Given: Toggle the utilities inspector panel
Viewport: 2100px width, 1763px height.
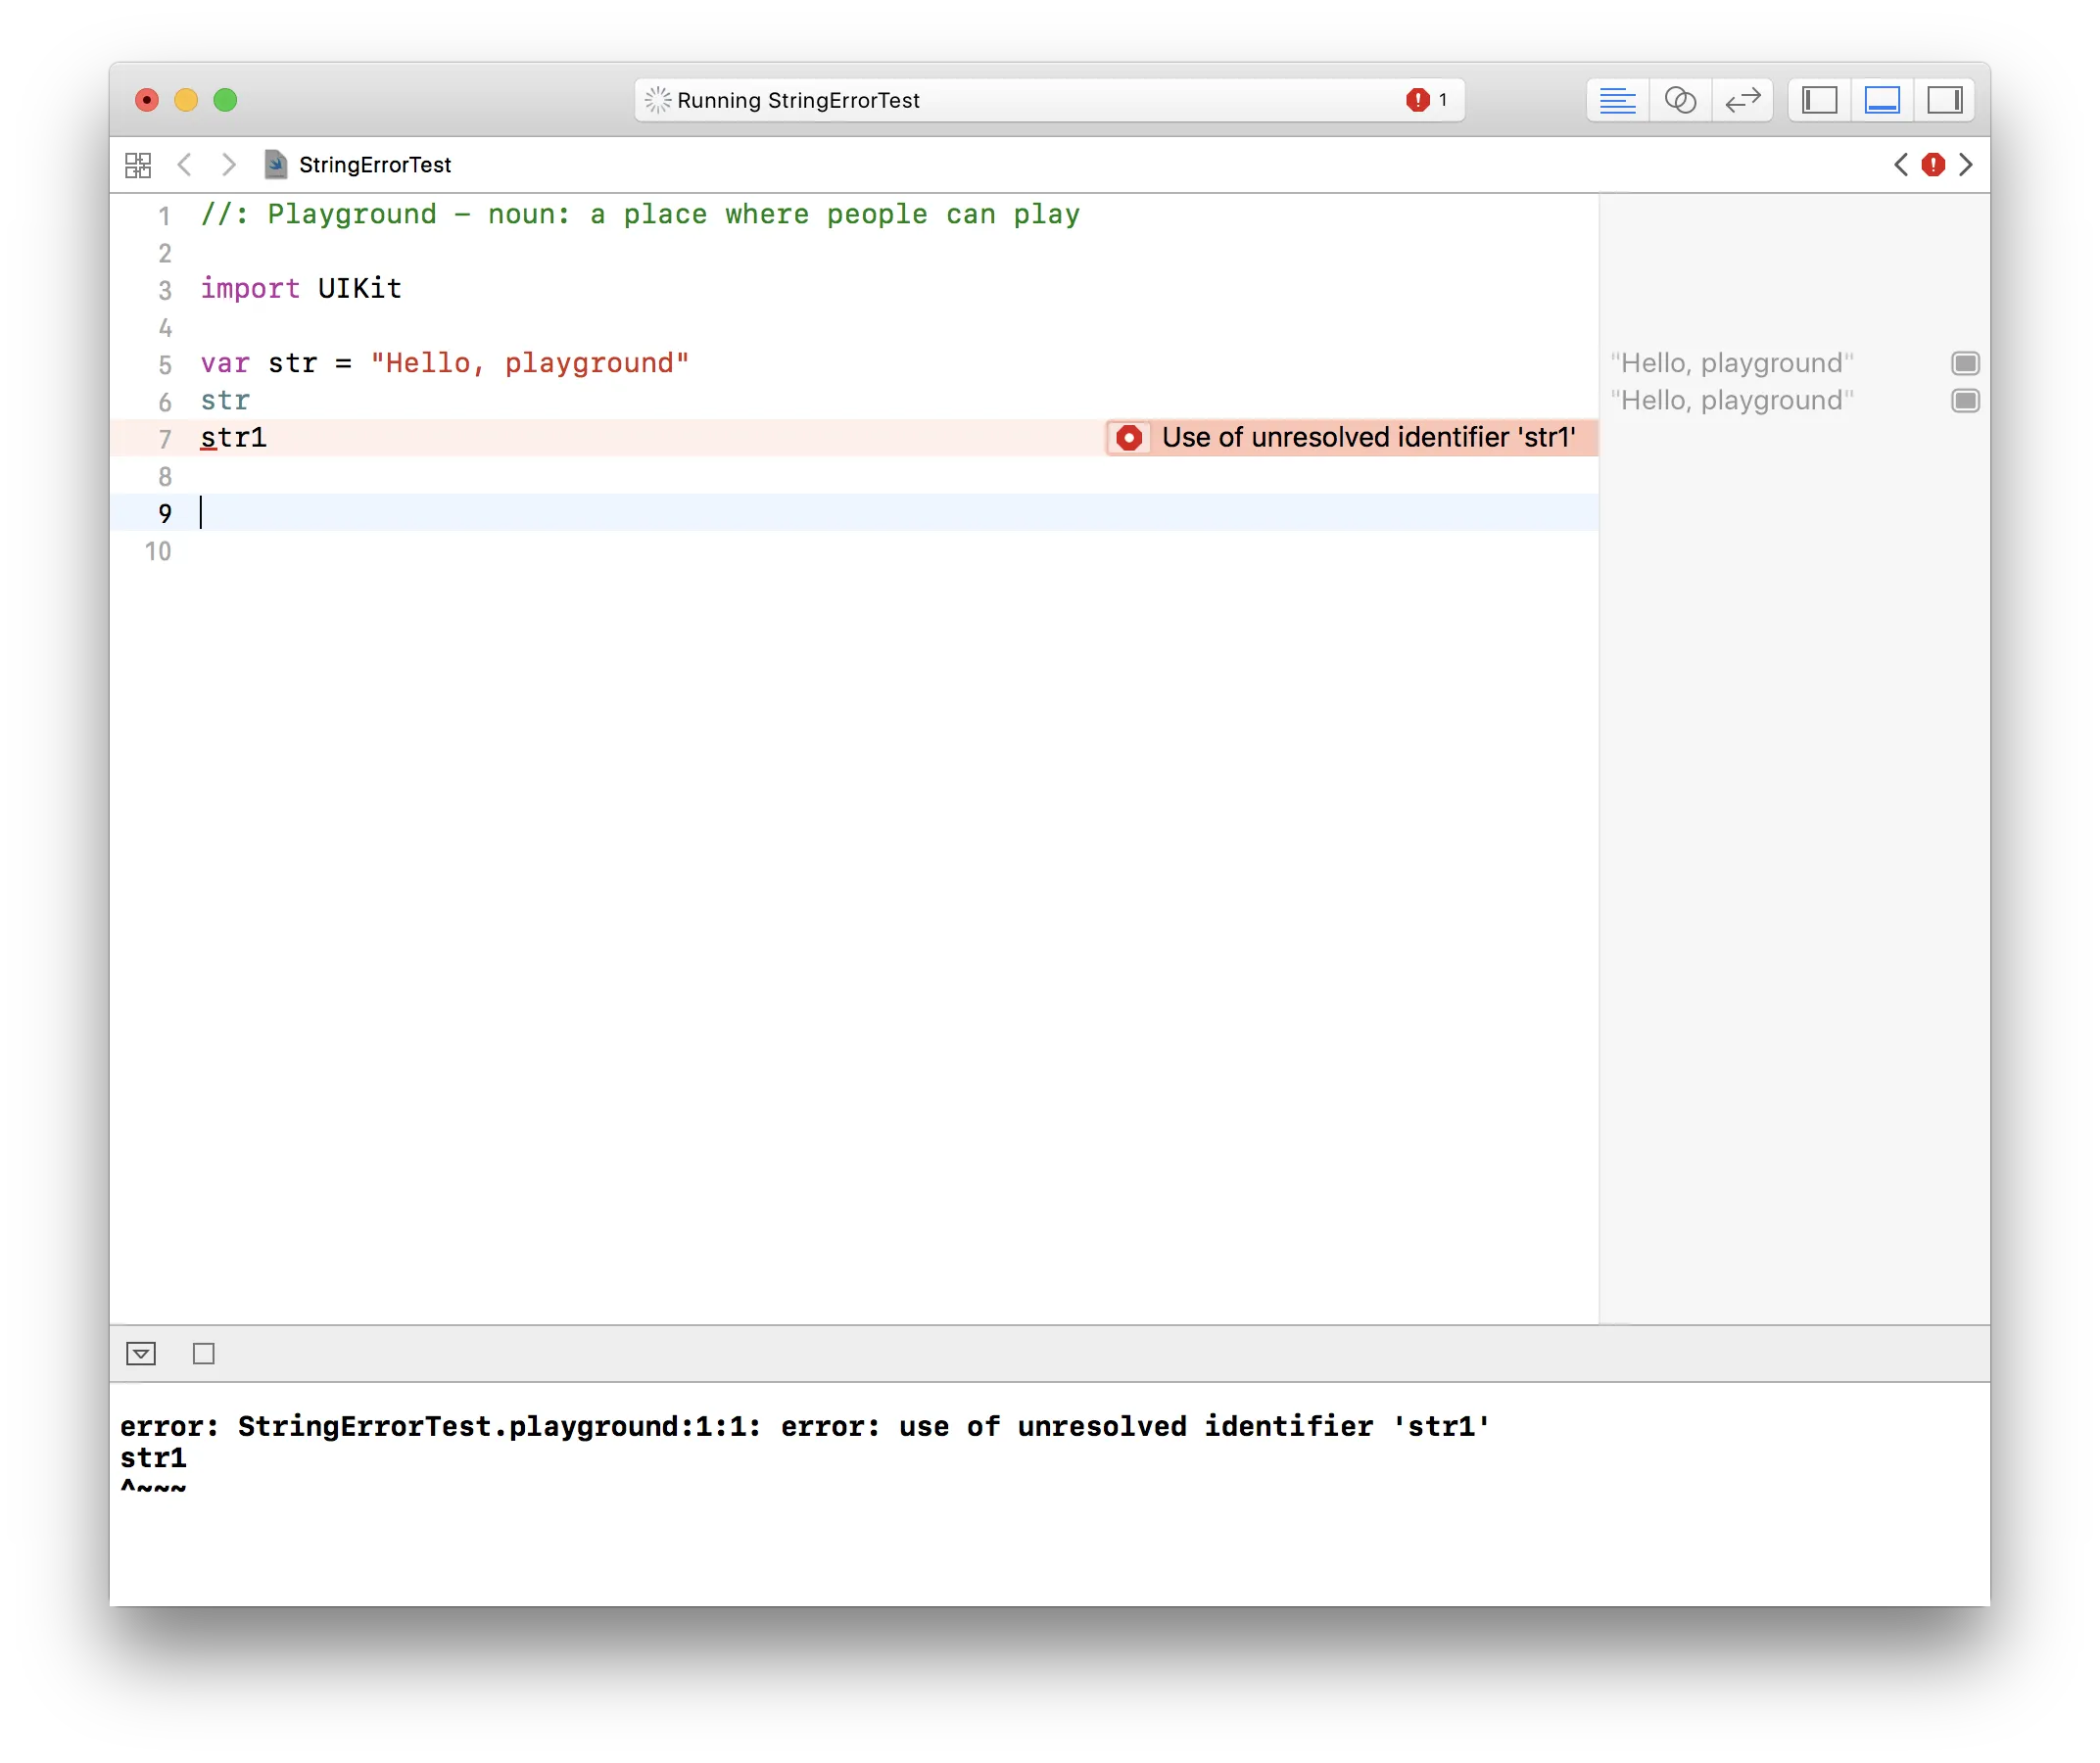Looking at the screenshot, I should click(1944, 100).
